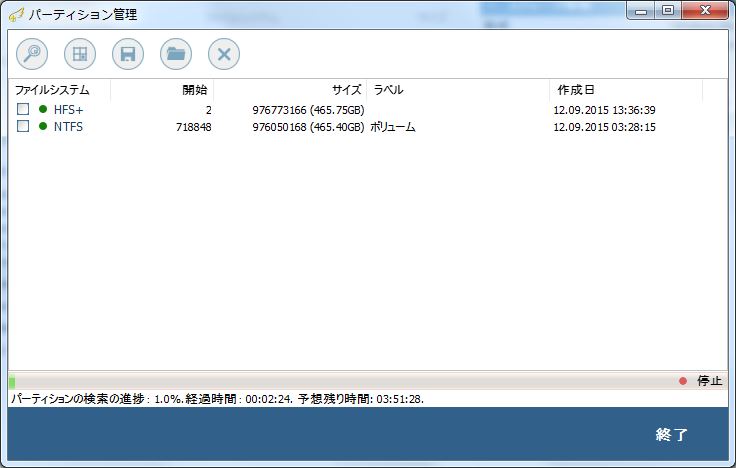
Task: Select the HFS+ file system row
Action: point(368,110)
